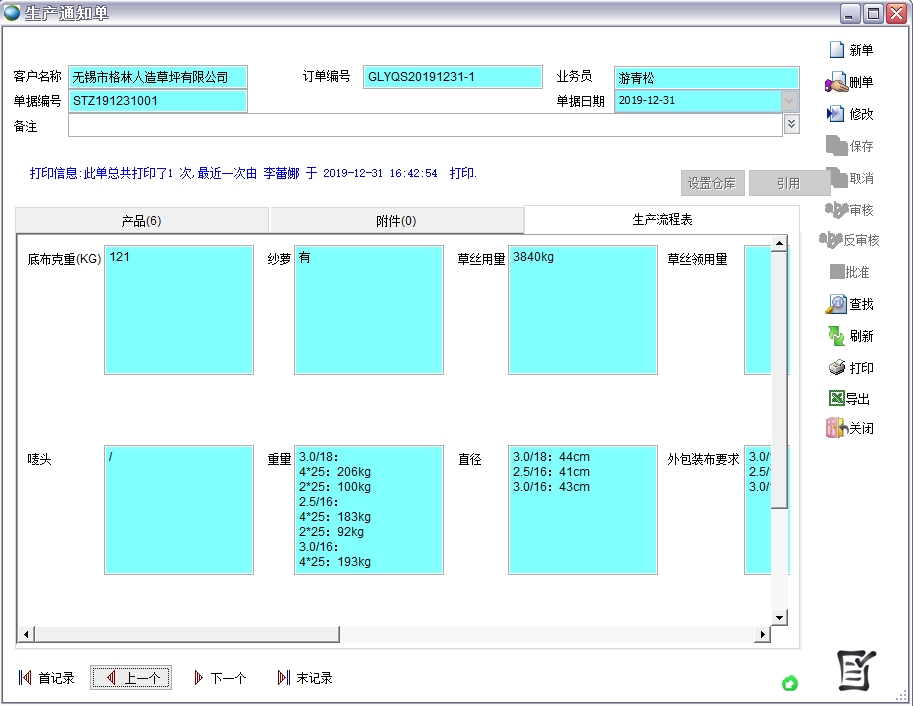The width and height of the screenshot is (913, 706).
Task: Switch to the 产品(6) tab
Action: 142,221
